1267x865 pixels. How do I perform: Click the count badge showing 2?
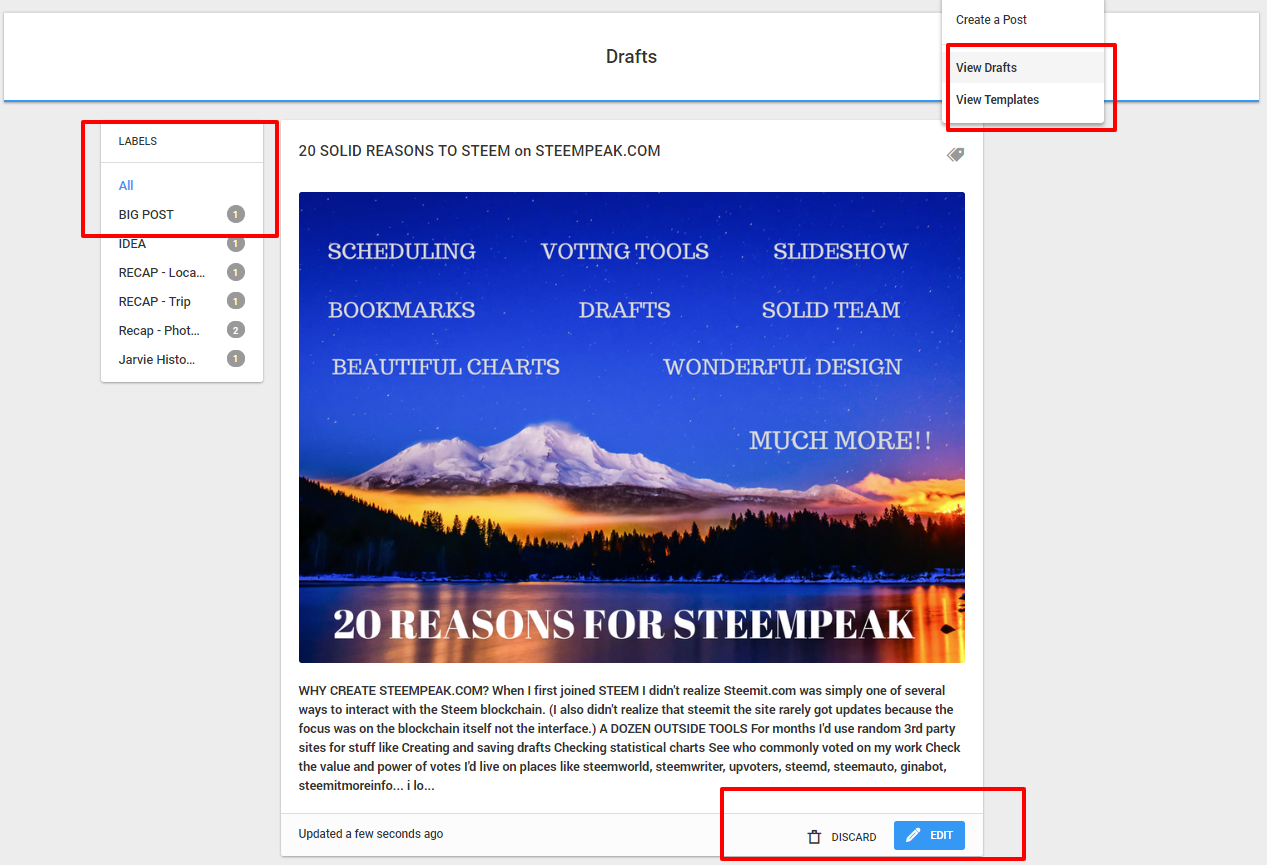(236, 331)
